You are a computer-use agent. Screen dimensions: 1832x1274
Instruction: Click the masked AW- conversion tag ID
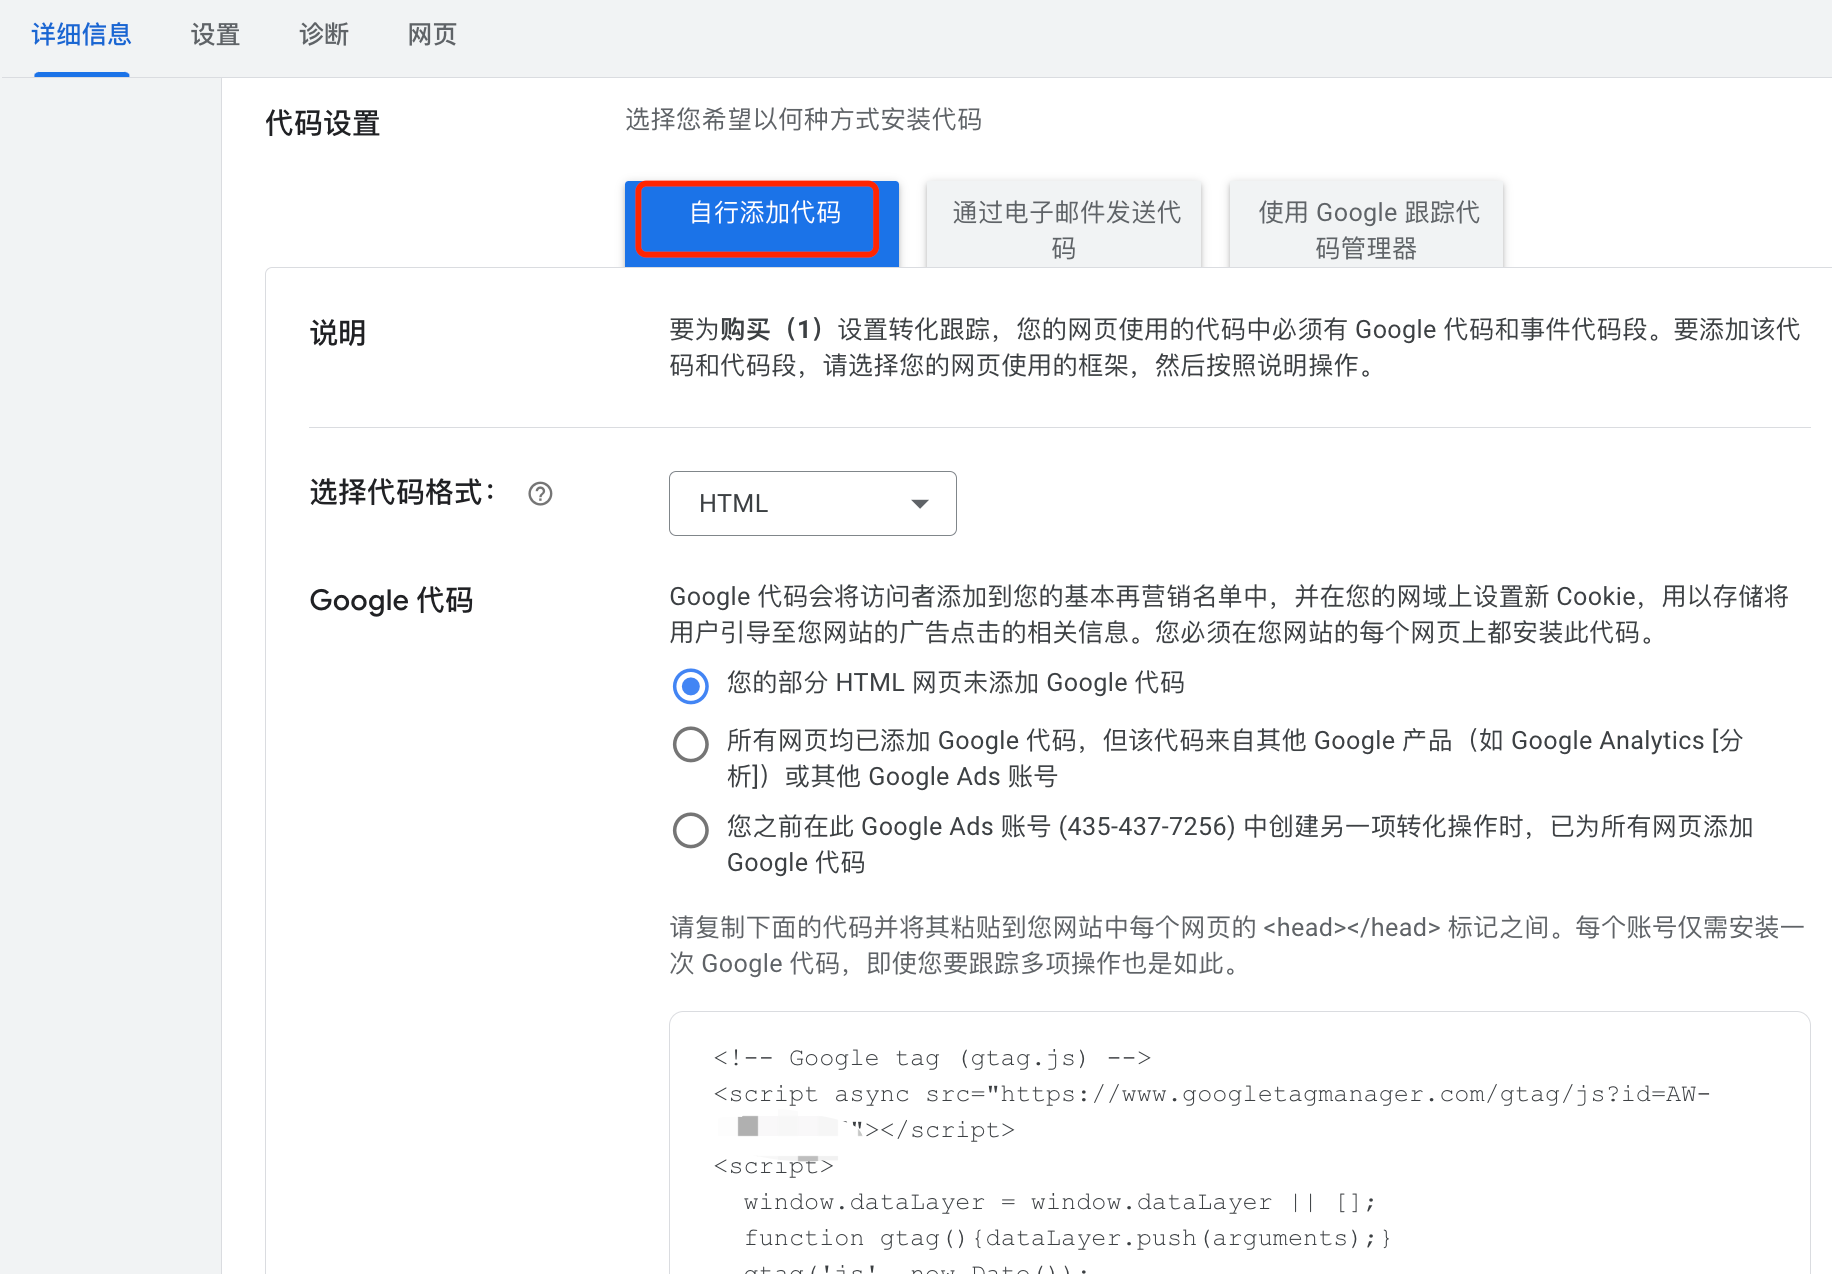pos(790,1127)
